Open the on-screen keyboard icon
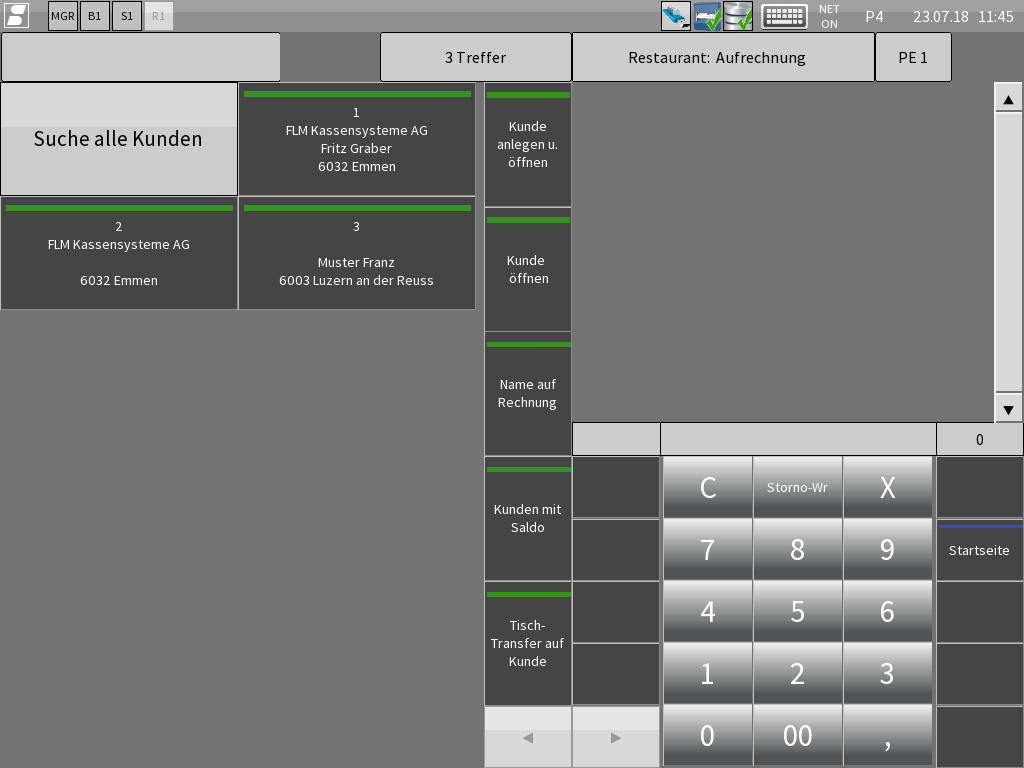Viewport: 1024px width, 768px height. pos(784,16)
